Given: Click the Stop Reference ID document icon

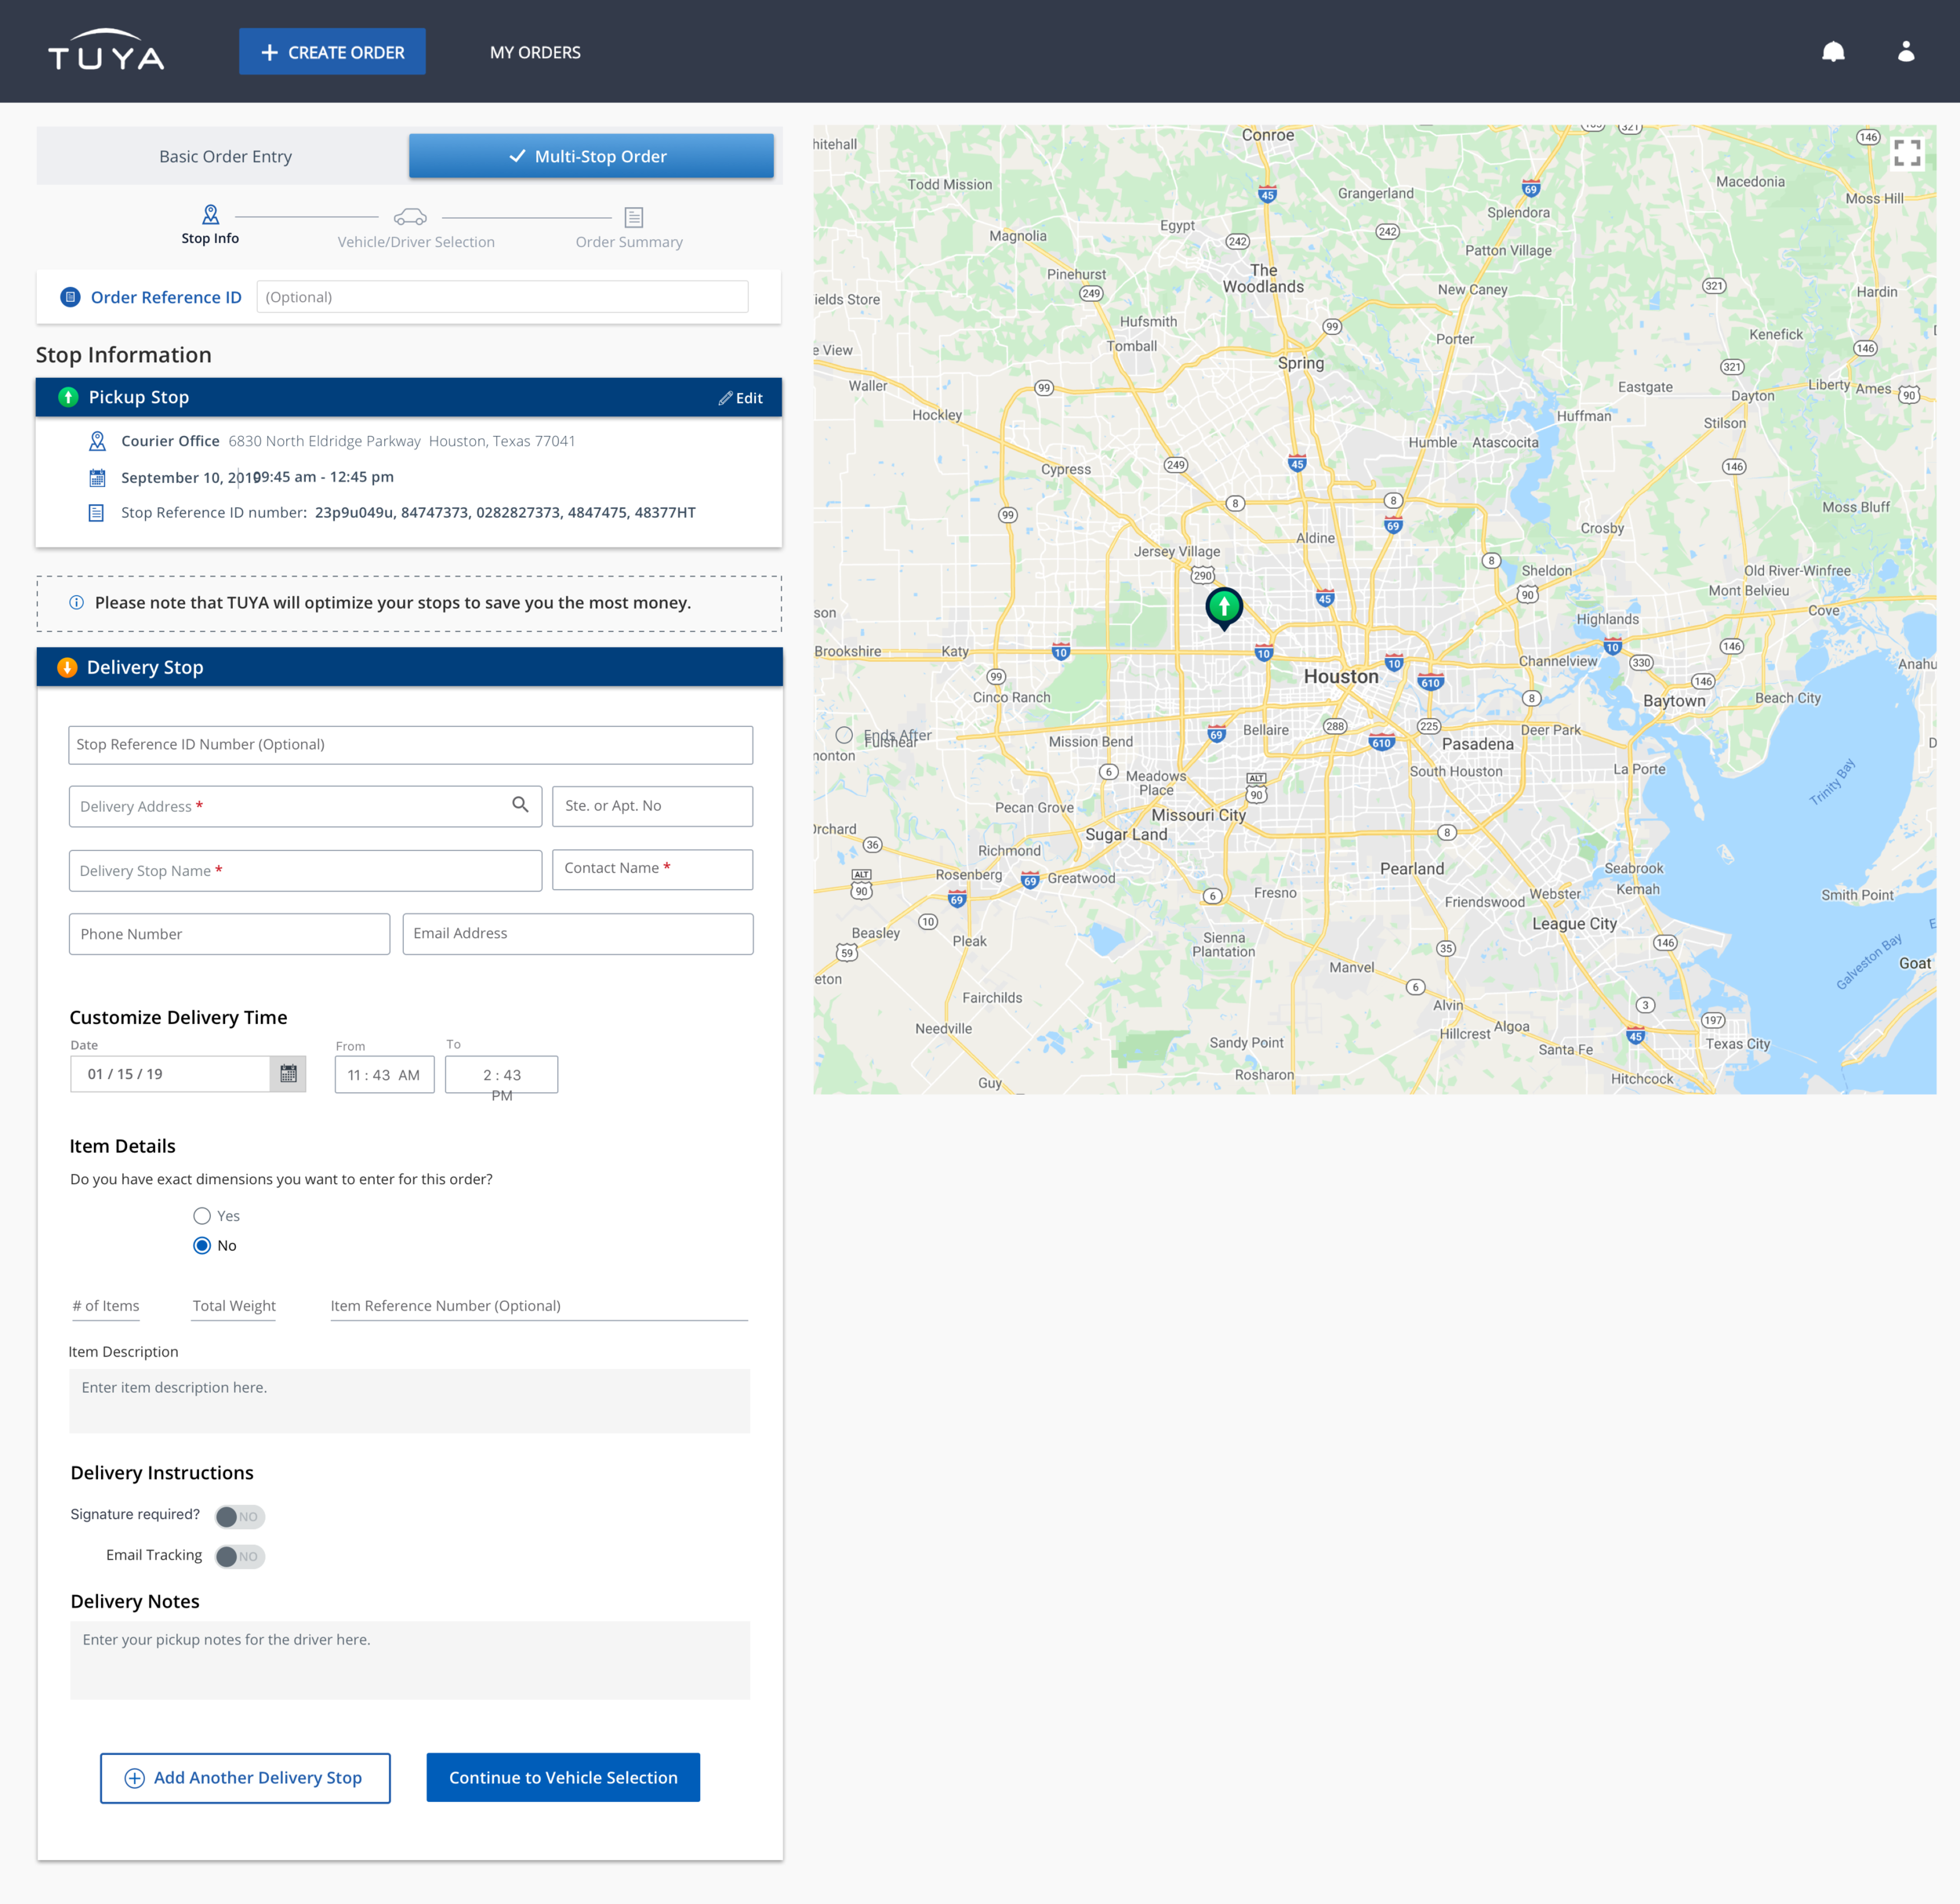Looking at the screenshot, I should pyautogui.click(x=96, y=513).
